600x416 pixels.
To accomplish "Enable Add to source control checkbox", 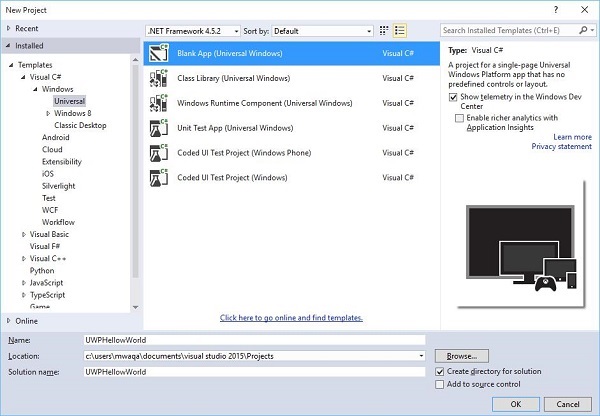I will [x=440, y=384].
